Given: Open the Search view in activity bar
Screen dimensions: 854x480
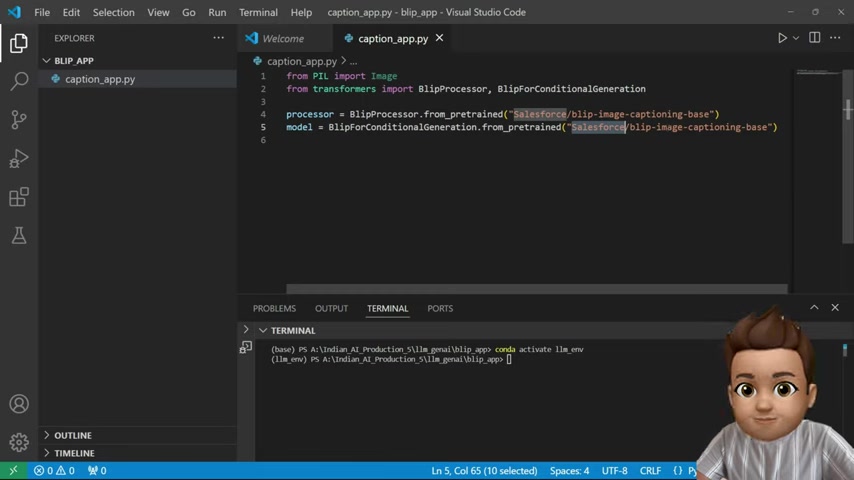Looking at the screenshot, I should [x=19, y=81].
